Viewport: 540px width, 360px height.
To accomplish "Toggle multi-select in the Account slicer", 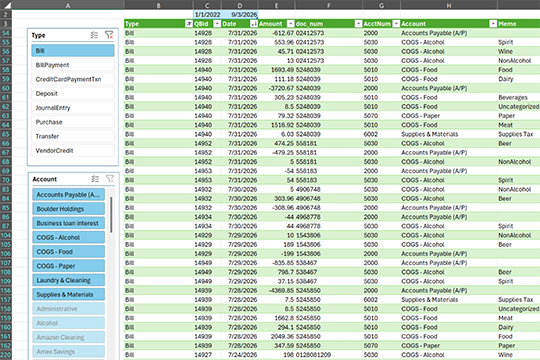I will pyautogui.click(x=95, y=179).
